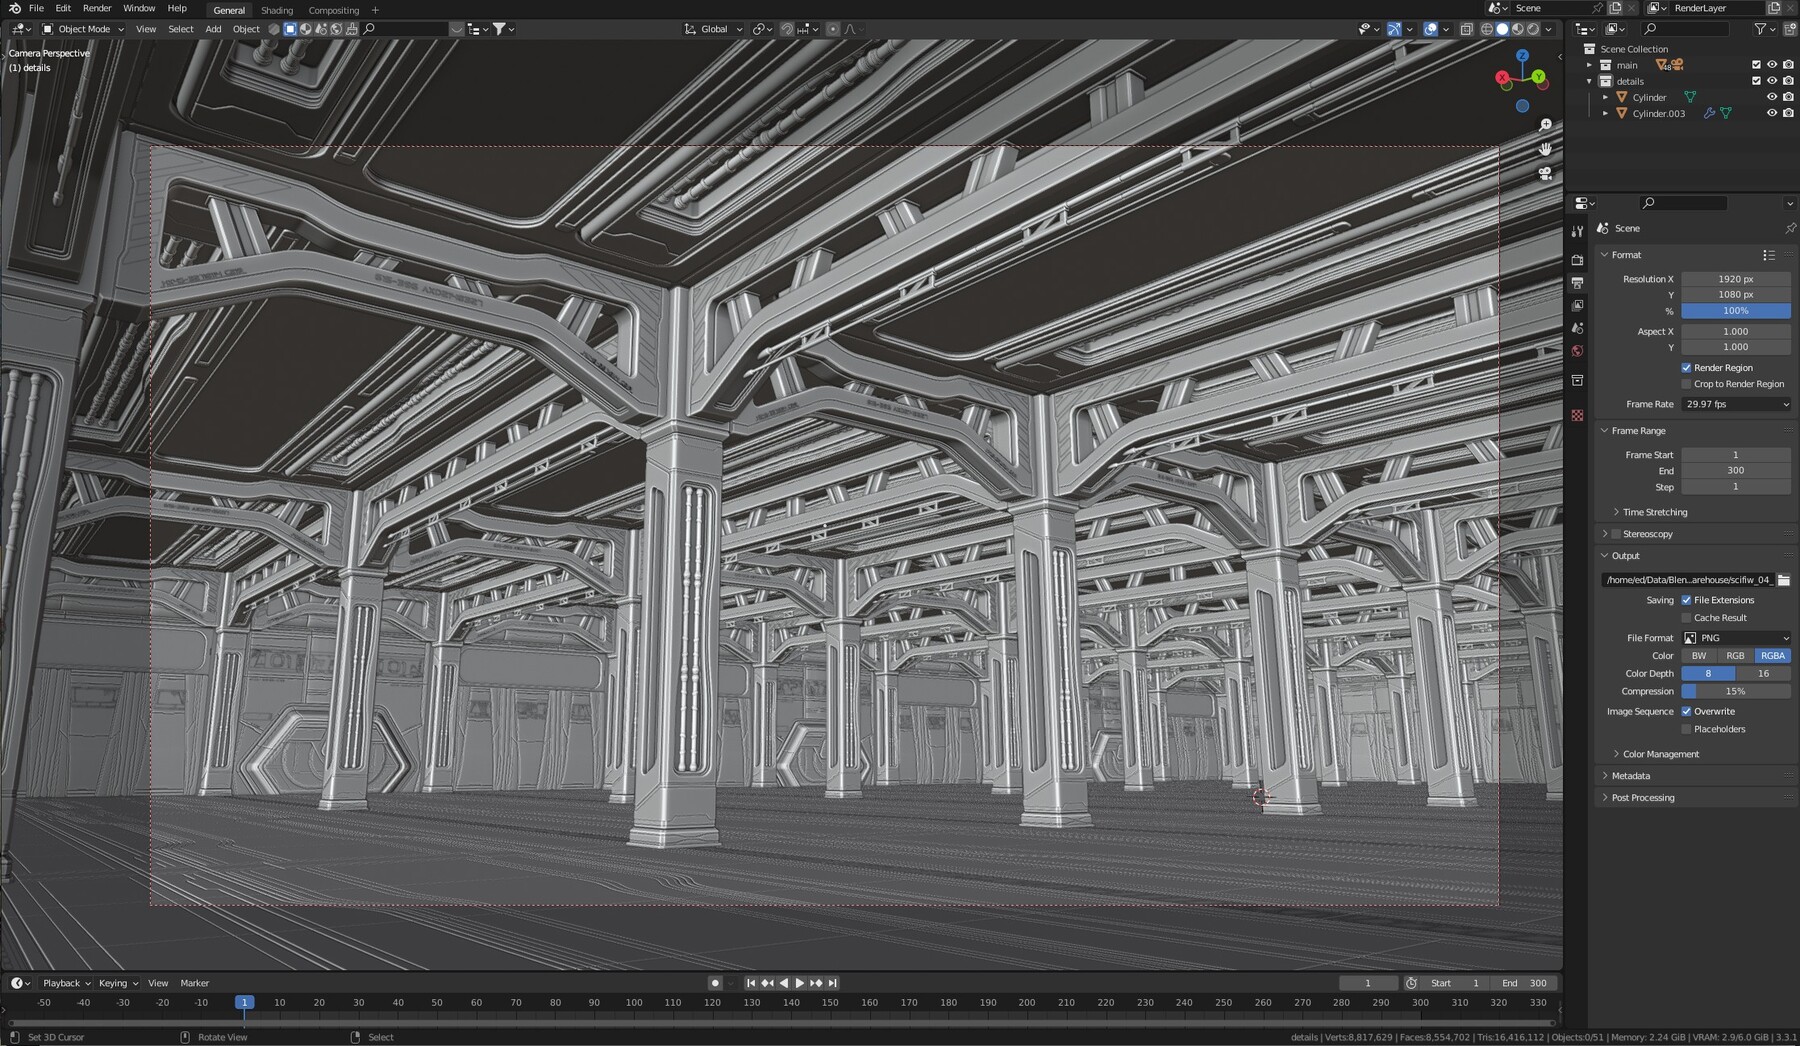Open the PNG File Format dropdown

(1737, 637)
